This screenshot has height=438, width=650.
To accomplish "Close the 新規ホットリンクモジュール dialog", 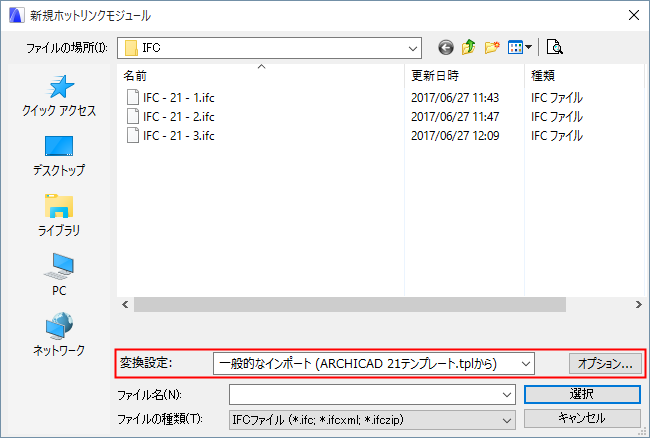I will click(633, 15).
